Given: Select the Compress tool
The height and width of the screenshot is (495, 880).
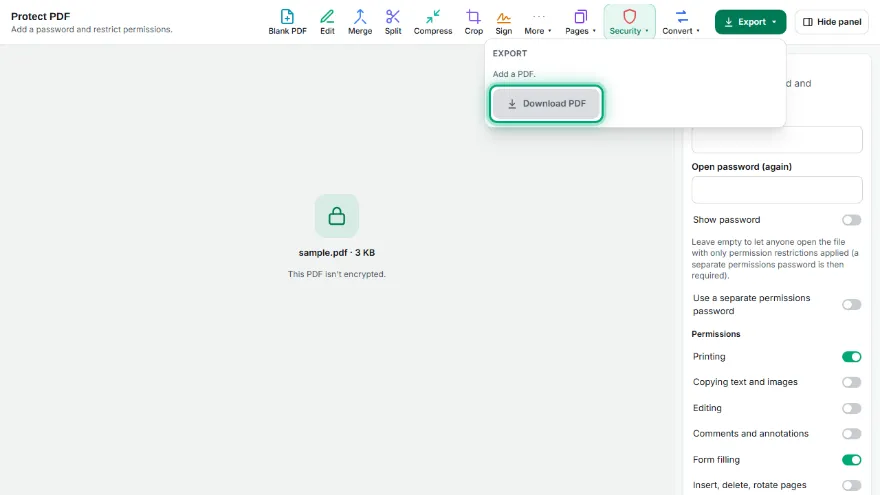Looking at the screenshot, I should coord(433,22).
